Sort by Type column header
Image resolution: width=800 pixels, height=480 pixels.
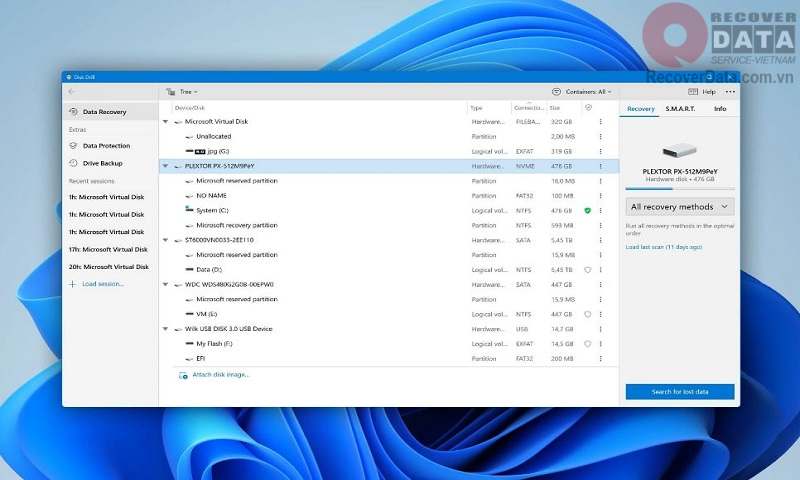pos(476,108)
